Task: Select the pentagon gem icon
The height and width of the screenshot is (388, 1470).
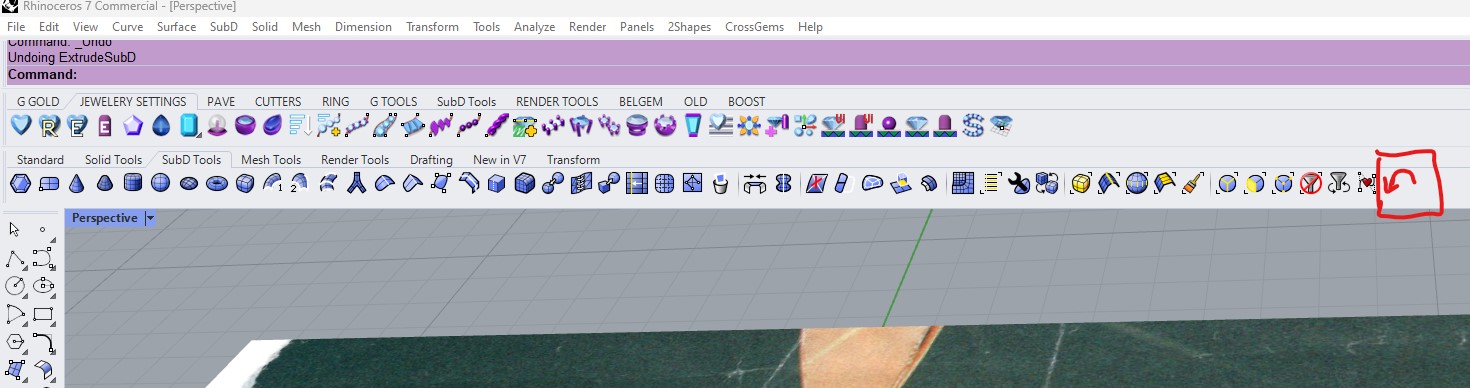Action: 133,125
